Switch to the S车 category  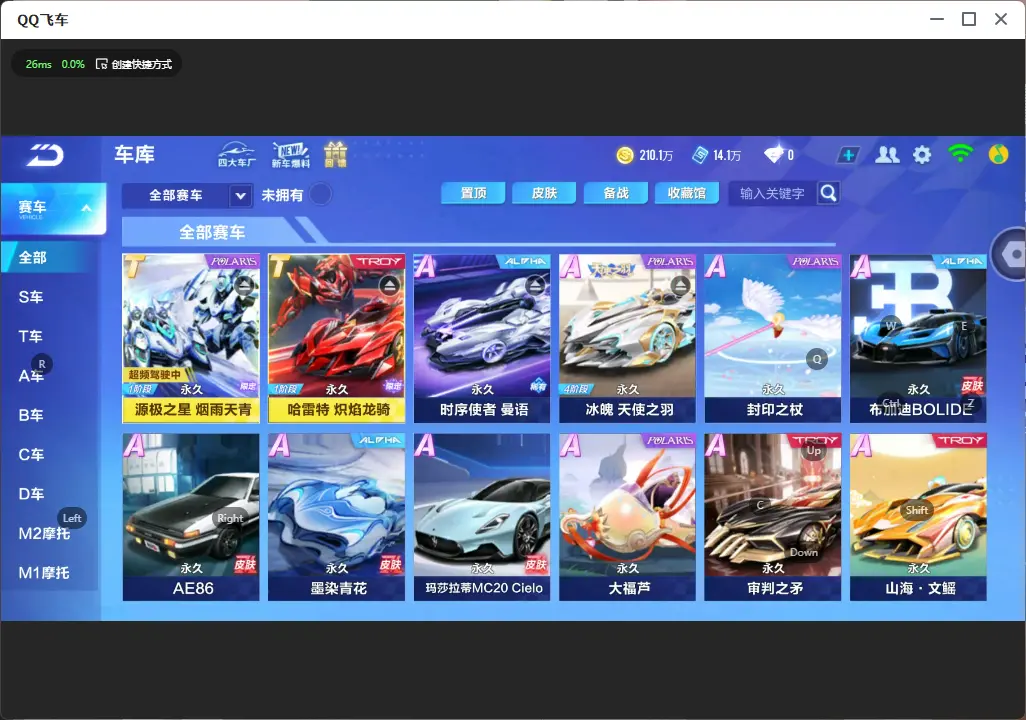31,297
